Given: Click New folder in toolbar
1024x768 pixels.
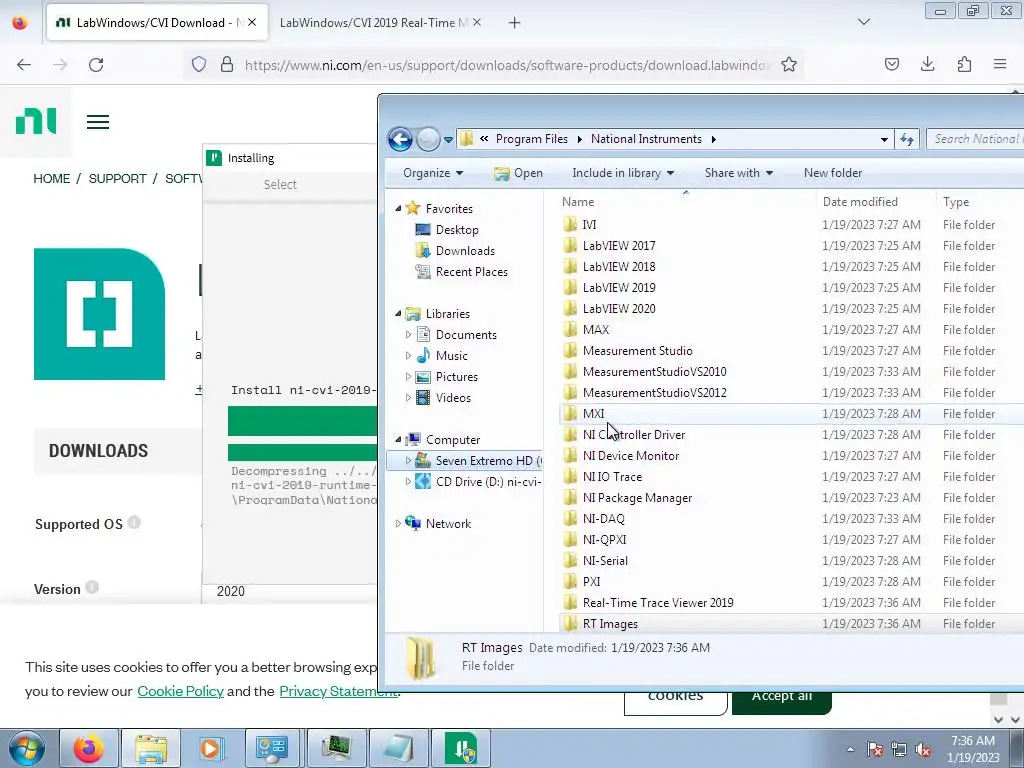Looking at the screenshot, I should [833, 173].
